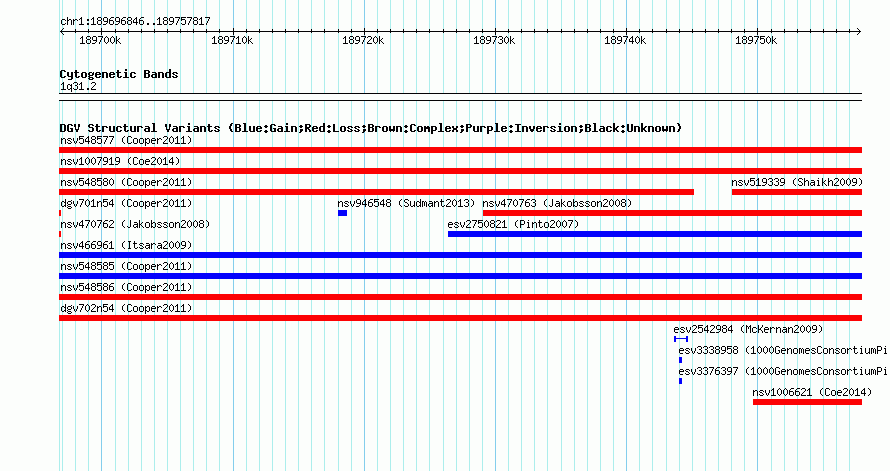Click the nsv548585 (Cooper2011) label

click(126, 266)
